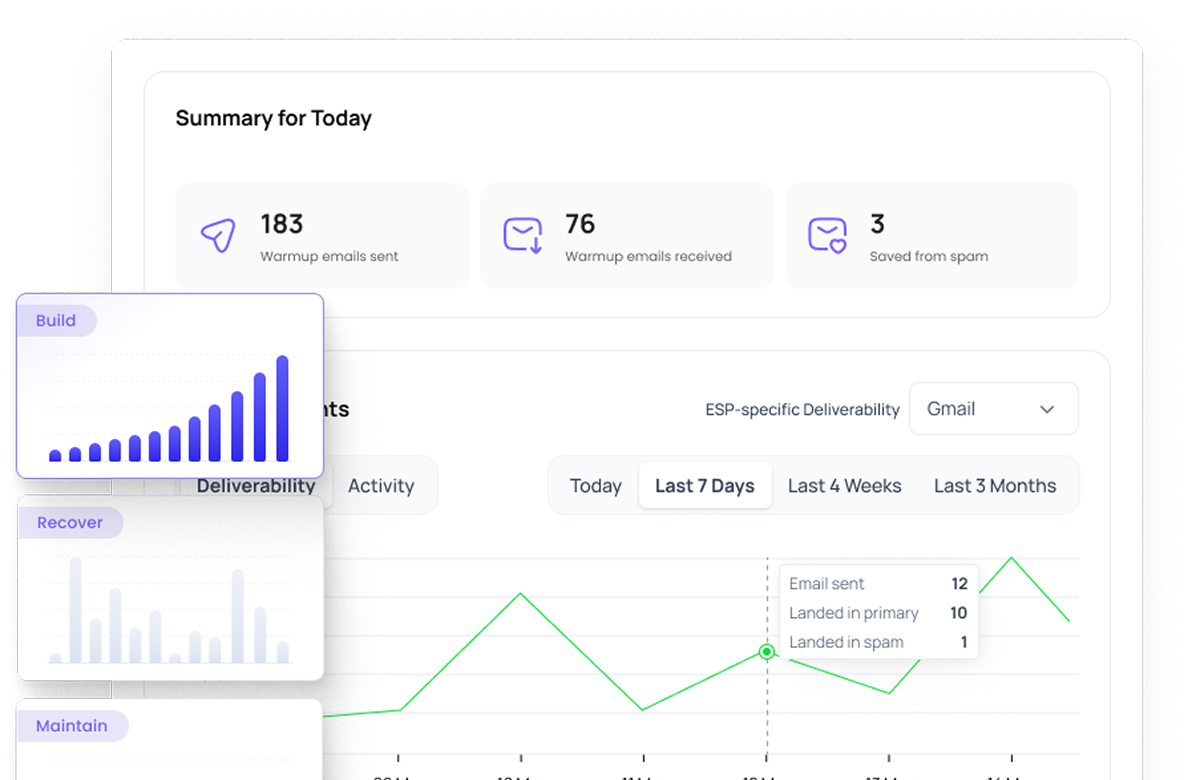Switch to the Activity tab
The width and height of the screenshot is (1196, 780).
click(380, 486)
